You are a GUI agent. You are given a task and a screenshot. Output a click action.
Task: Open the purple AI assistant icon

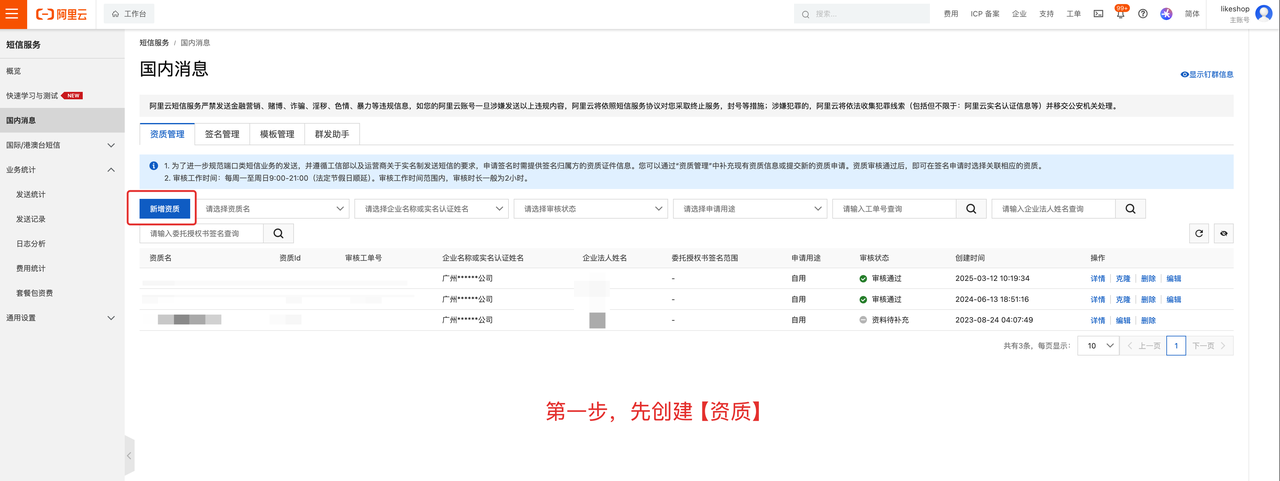tap(1166, 14)
